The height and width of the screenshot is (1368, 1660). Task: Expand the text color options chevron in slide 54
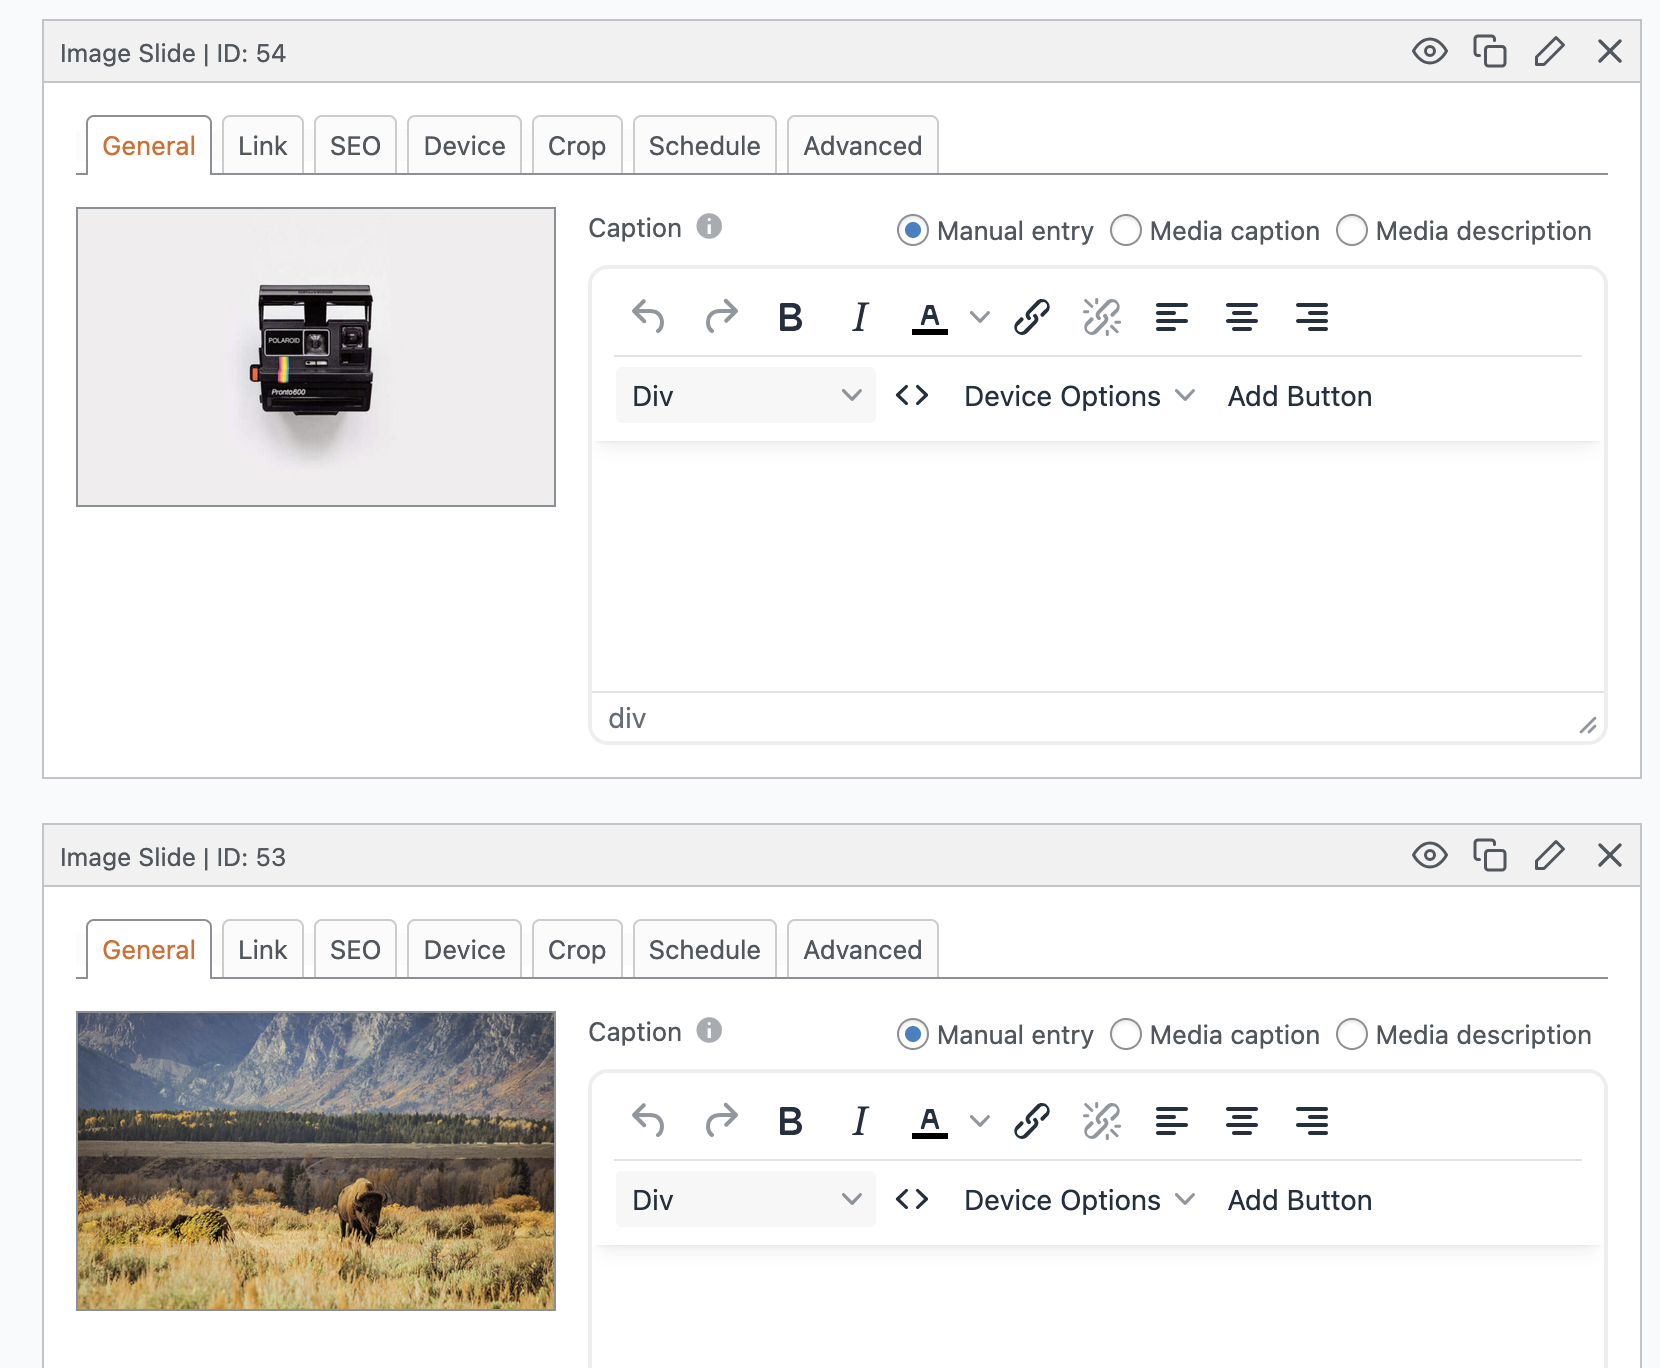coord(979,317)
